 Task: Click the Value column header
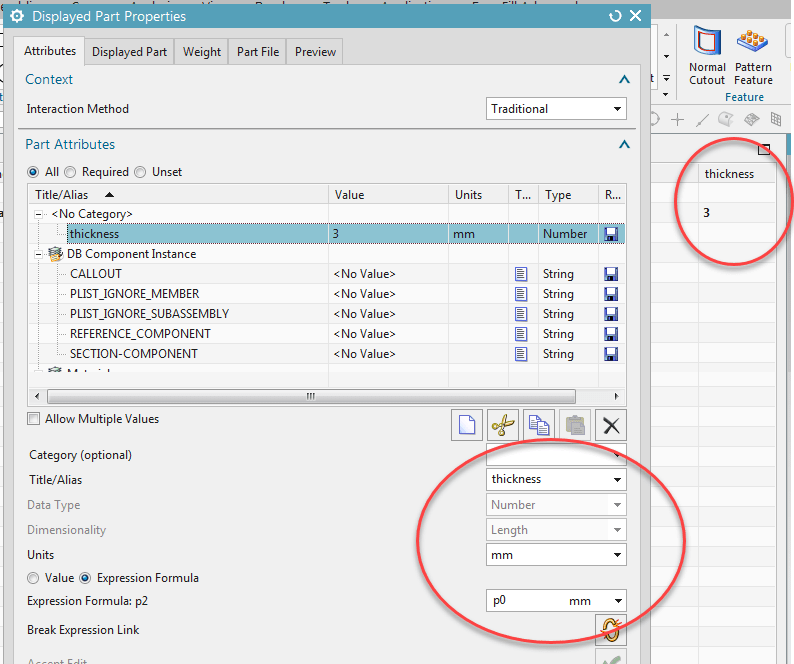tap(388, 195)
